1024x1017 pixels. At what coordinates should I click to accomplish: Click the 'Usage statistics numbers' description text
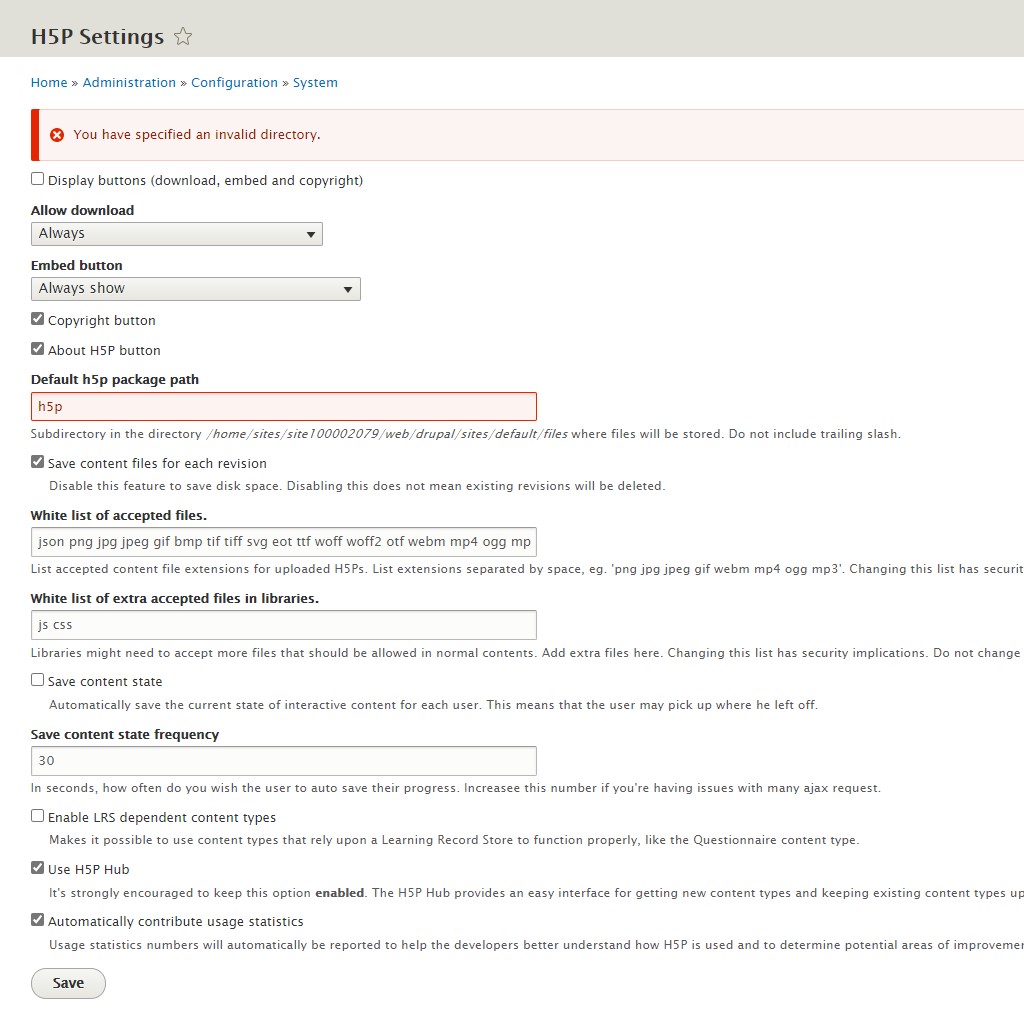536,945
